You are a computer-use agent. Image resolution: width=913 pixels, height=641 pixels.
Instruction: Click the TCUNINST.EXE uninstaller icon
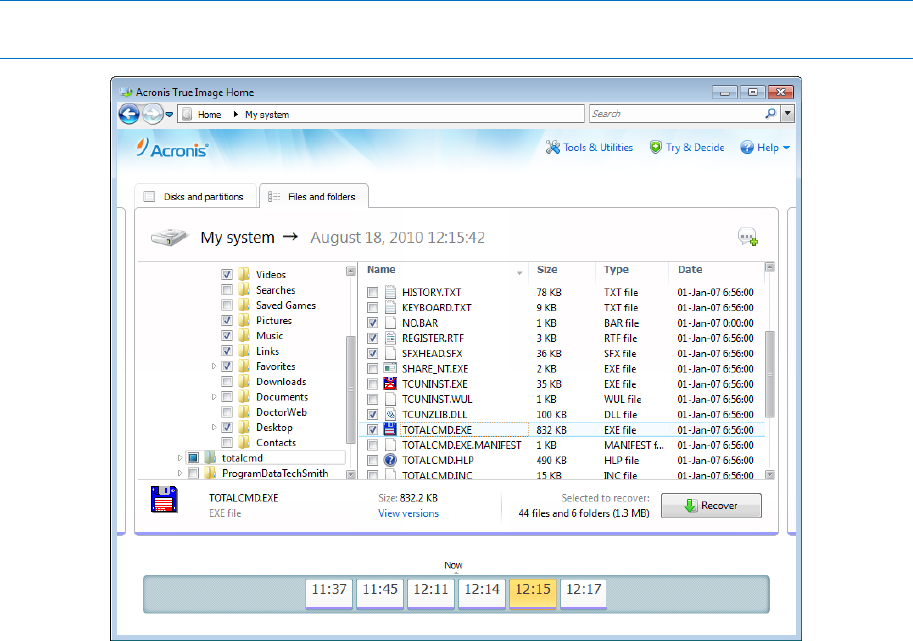[390, 384]
